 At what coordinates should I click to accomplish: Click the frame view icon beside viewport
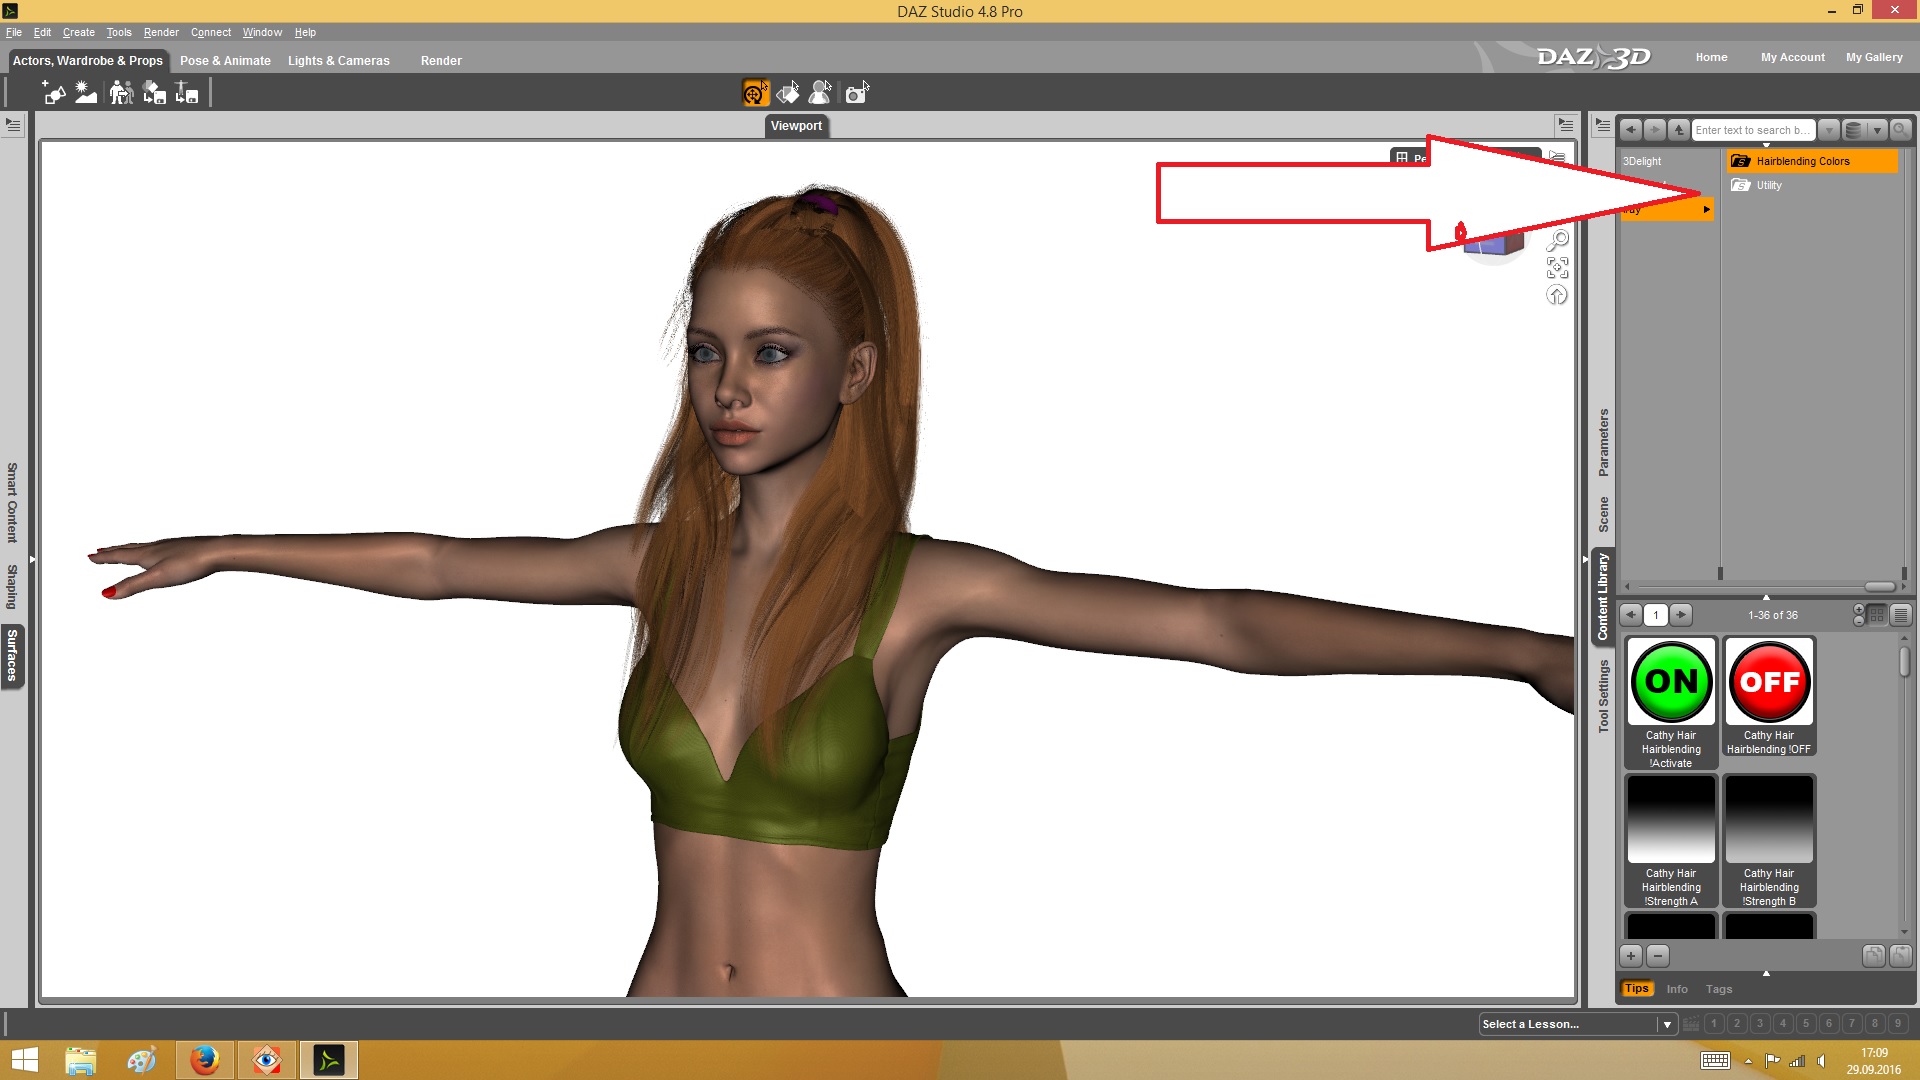pyautogui.click(x=1557, y=267)
